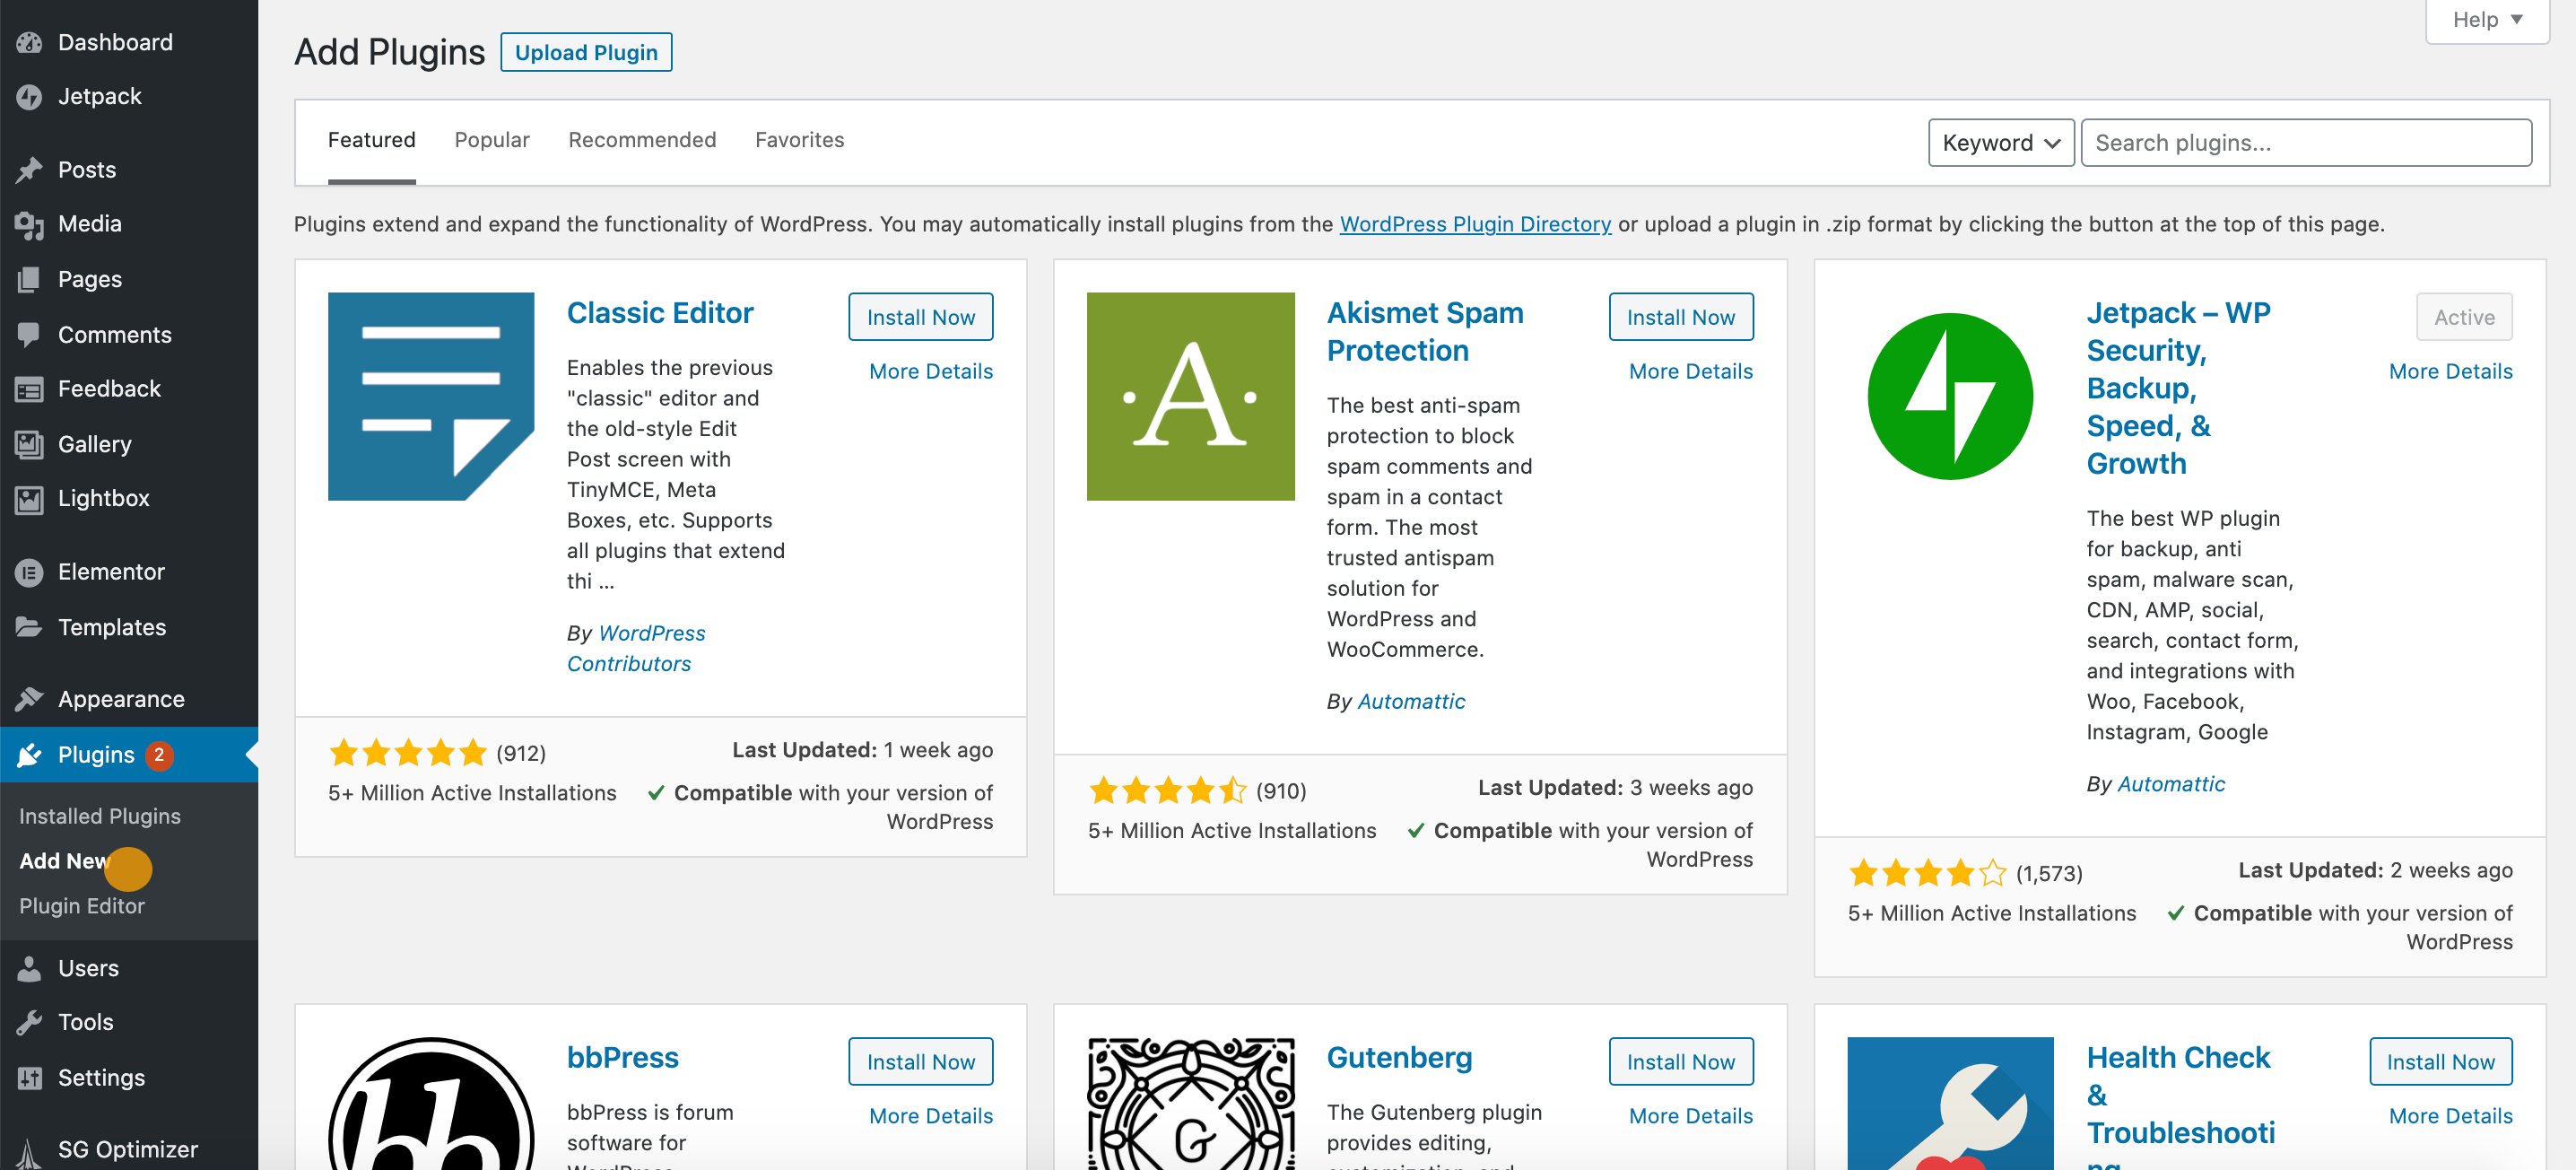This screenshot has height=1170, width=2576.
Task: Click the Gutenberg plugin logo
Action: point(1190,1103)
